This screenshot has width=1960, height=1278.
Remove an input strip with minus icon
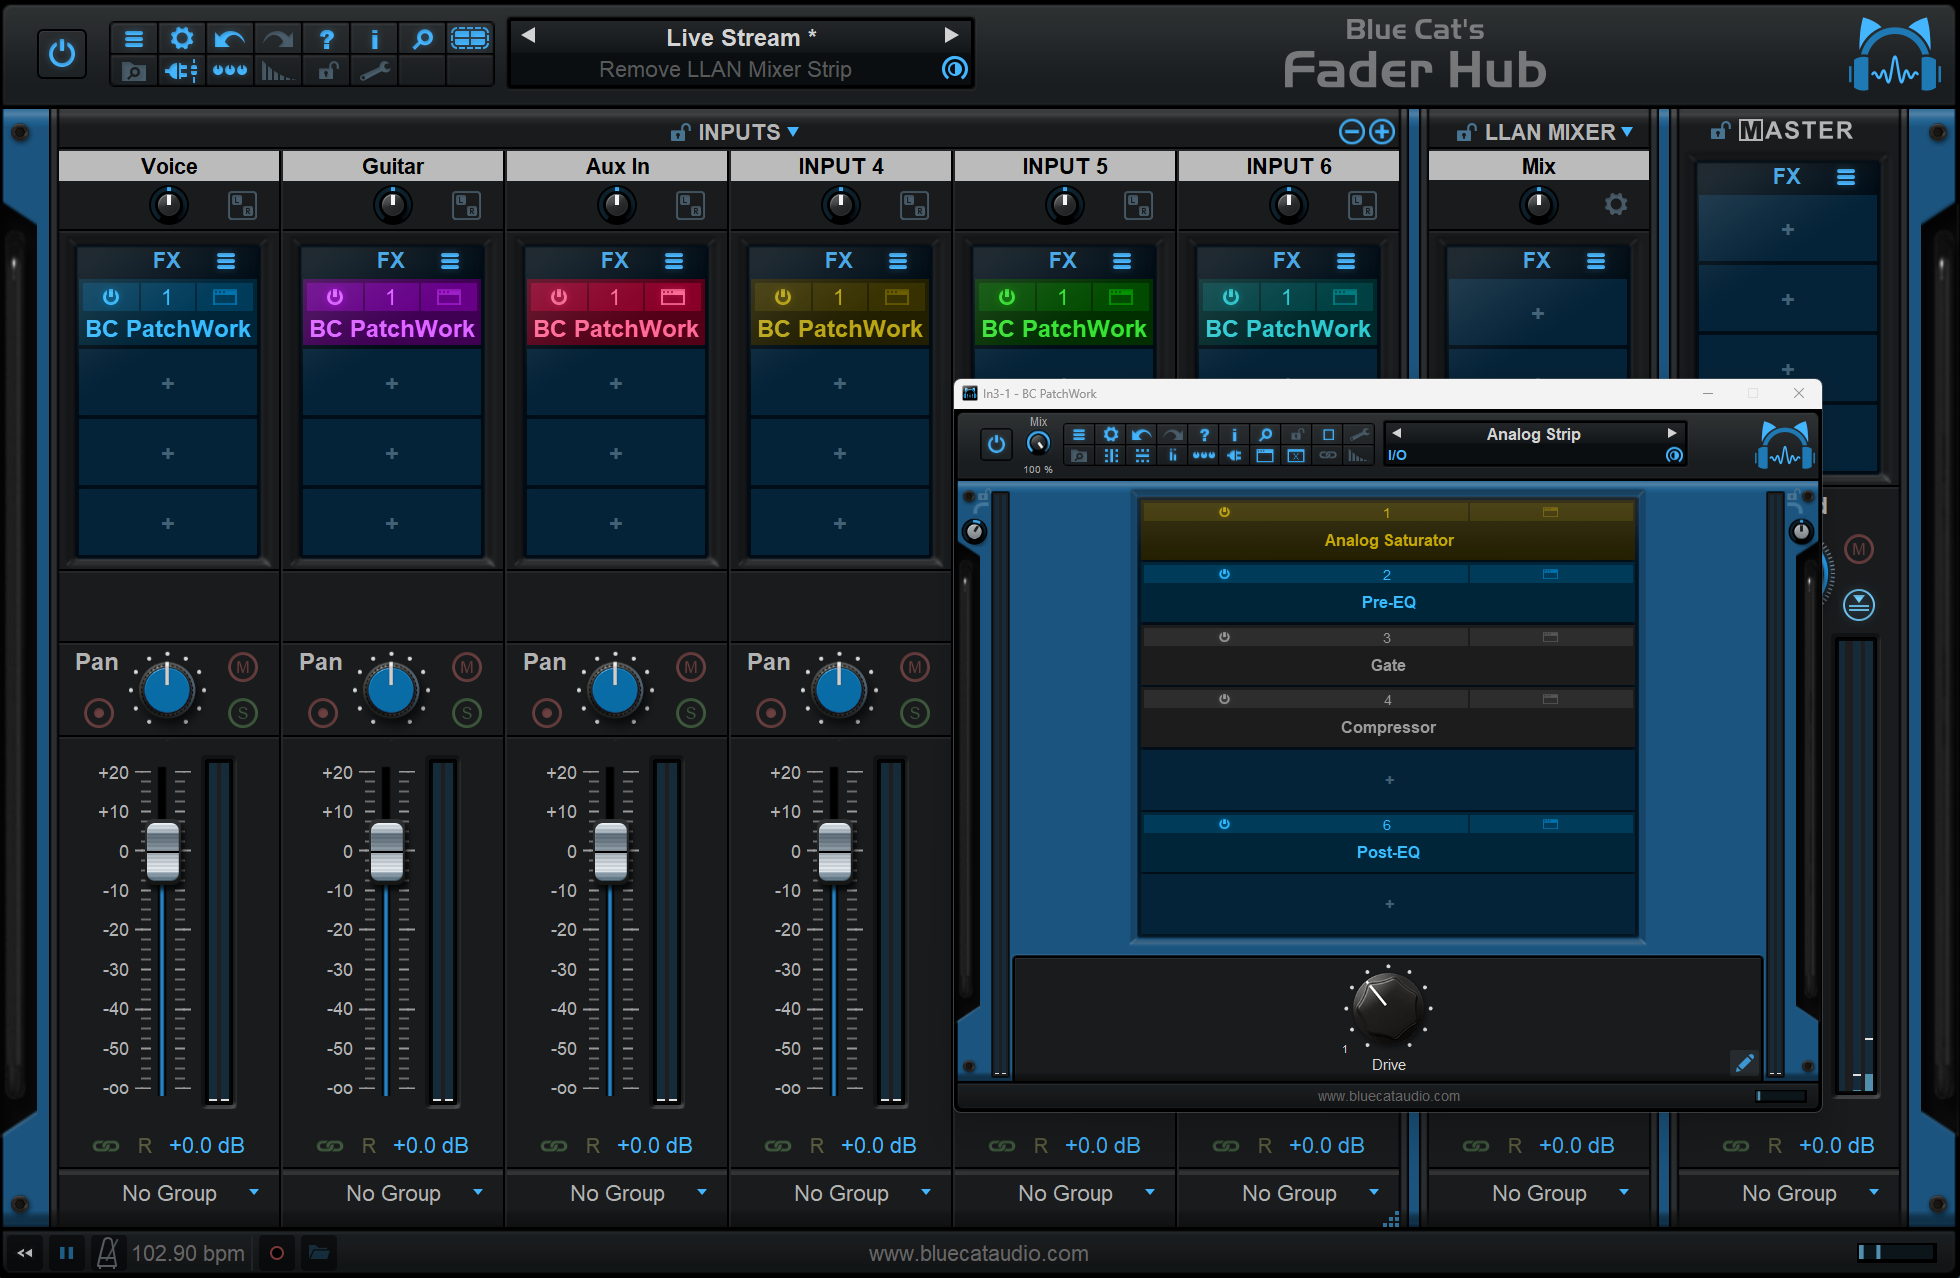(x=1351, y=131)
